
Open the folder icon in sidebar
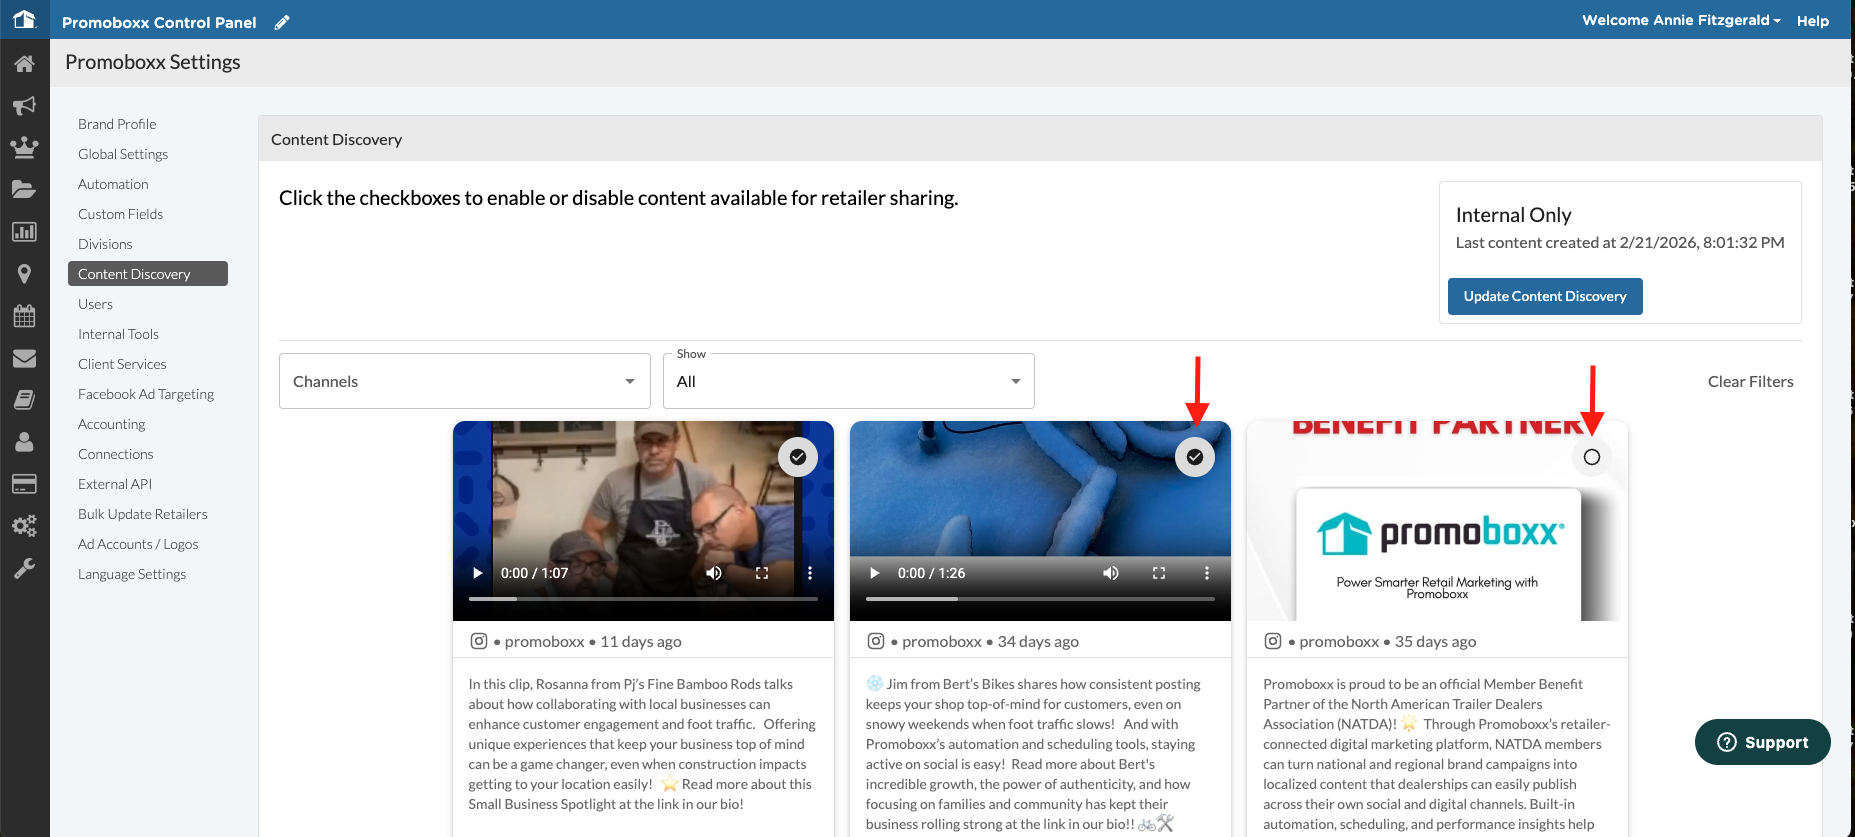pyautogui.click(x=24, y=190)
